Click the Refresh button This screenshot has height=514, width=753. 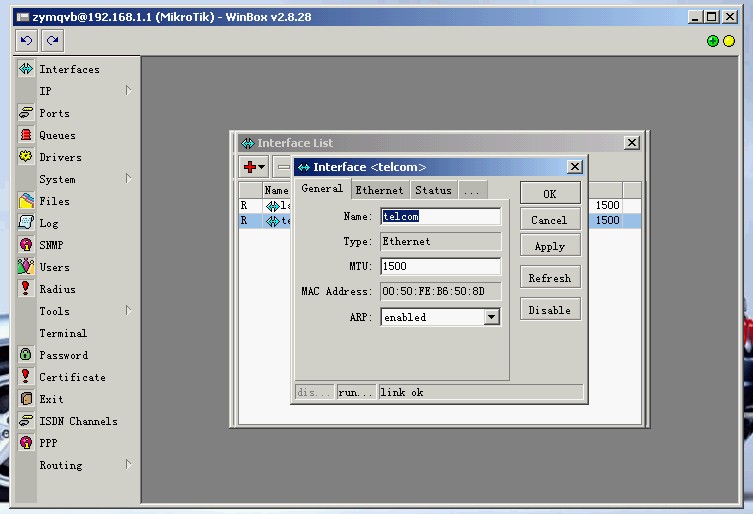[x=550, y=278]
